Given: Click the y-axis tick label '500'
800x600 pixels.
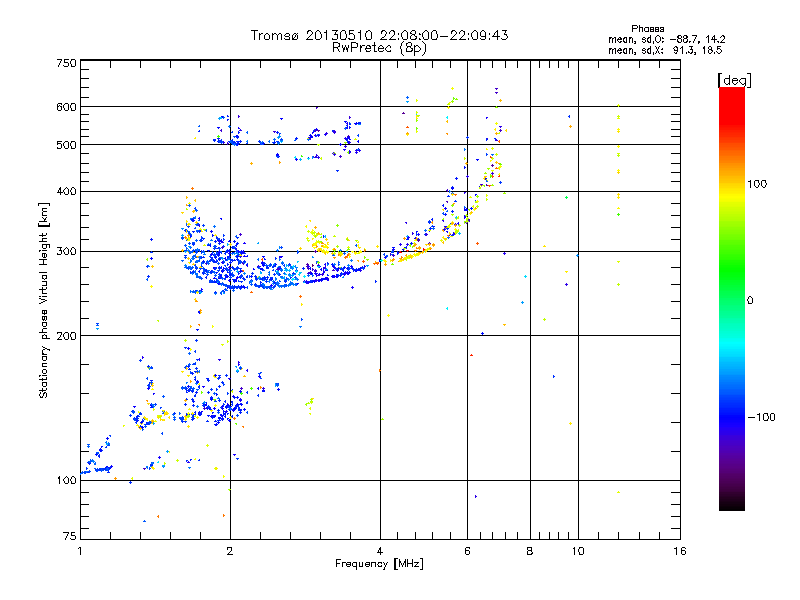Looking at the screenshot, I should (x=66, y=145).
